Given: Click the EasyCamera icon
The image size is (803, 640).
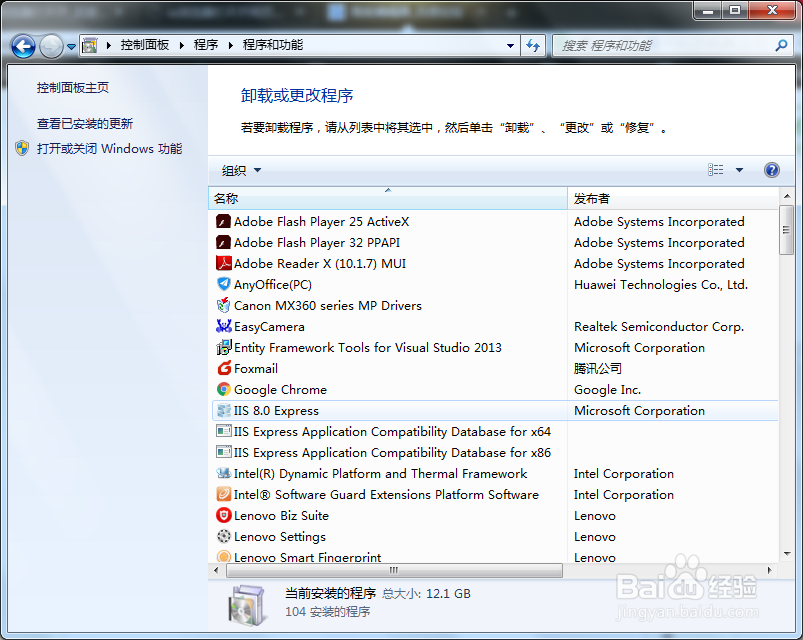Looking at the screenshot, I should point(223,326).
